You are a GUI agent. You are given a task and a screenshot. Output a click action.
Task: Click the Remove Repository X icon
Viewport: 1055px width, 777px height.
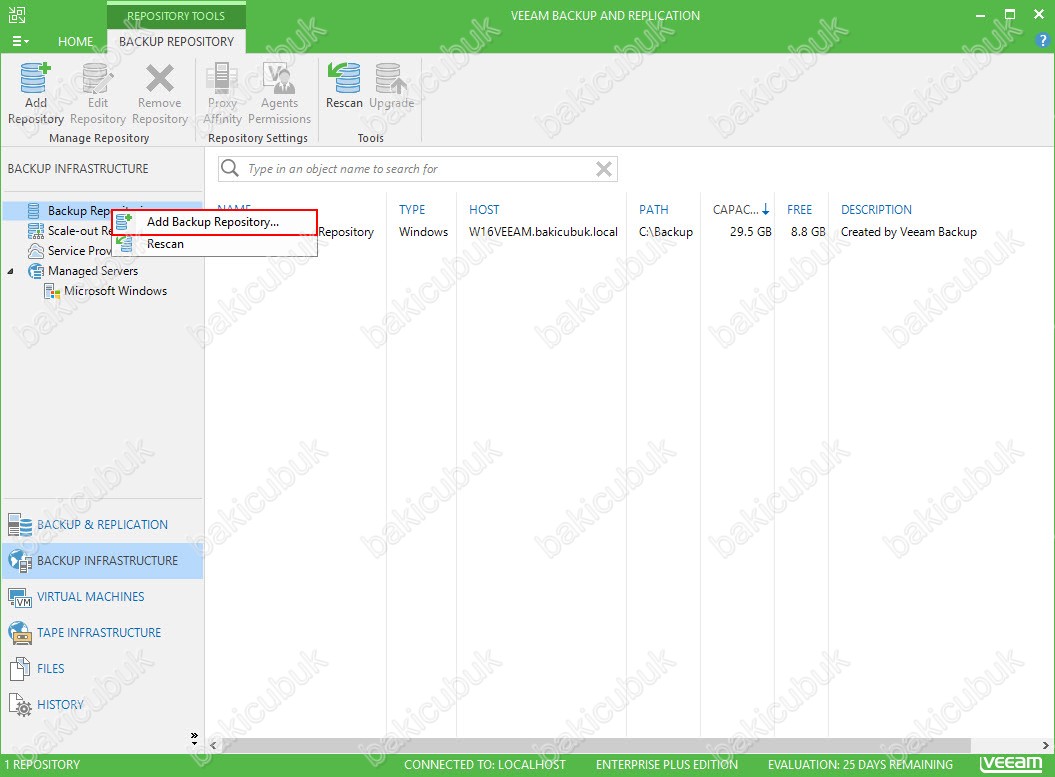coord(159,79)
